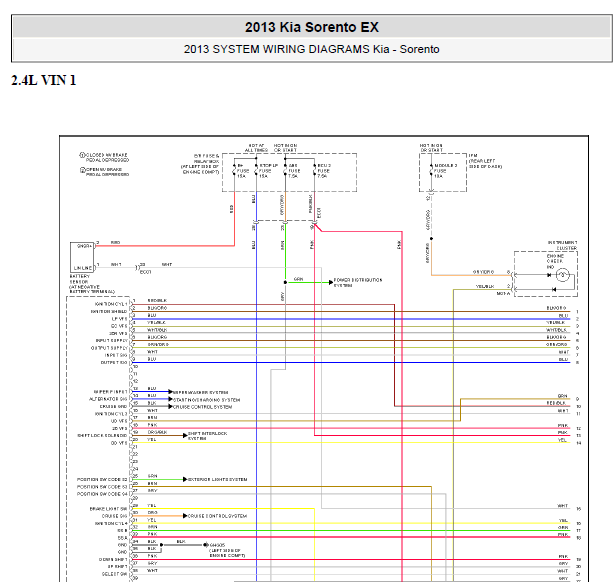Click the ground dot symbol at GM G05
Image resolution: width=613 pixels, height=582 pixels.
(x=206, y=545)
